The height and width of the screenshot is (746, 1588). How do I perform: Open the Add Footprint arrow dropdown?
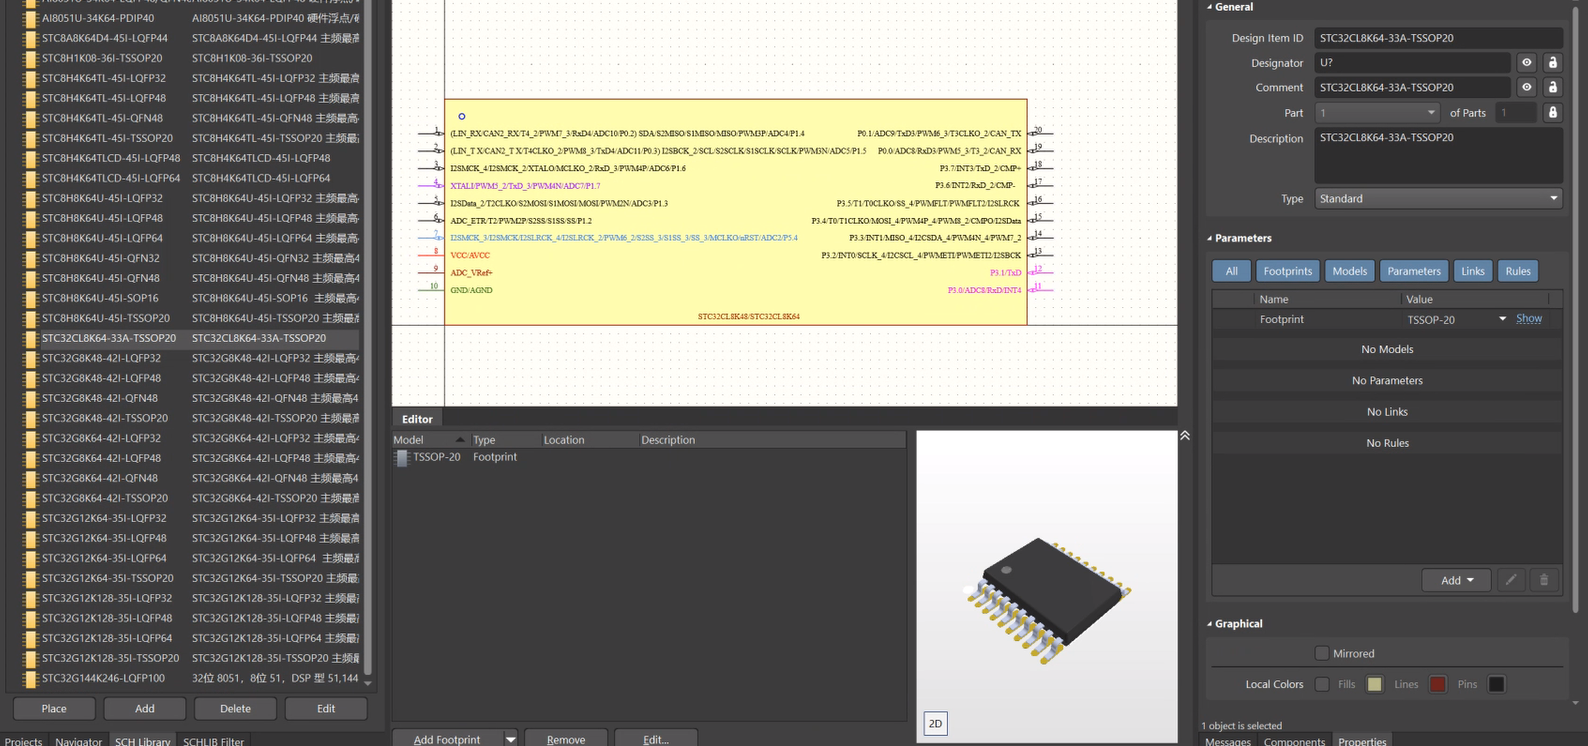(510, 739)
